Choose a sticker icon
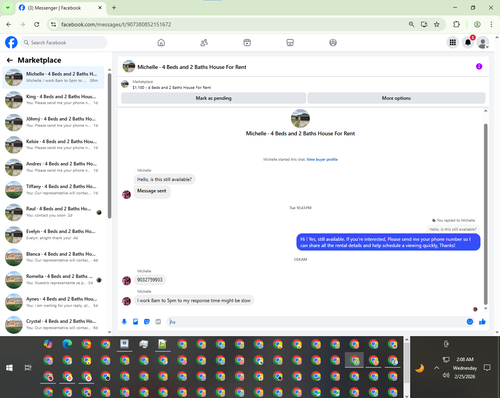 (x=147, y=322)
